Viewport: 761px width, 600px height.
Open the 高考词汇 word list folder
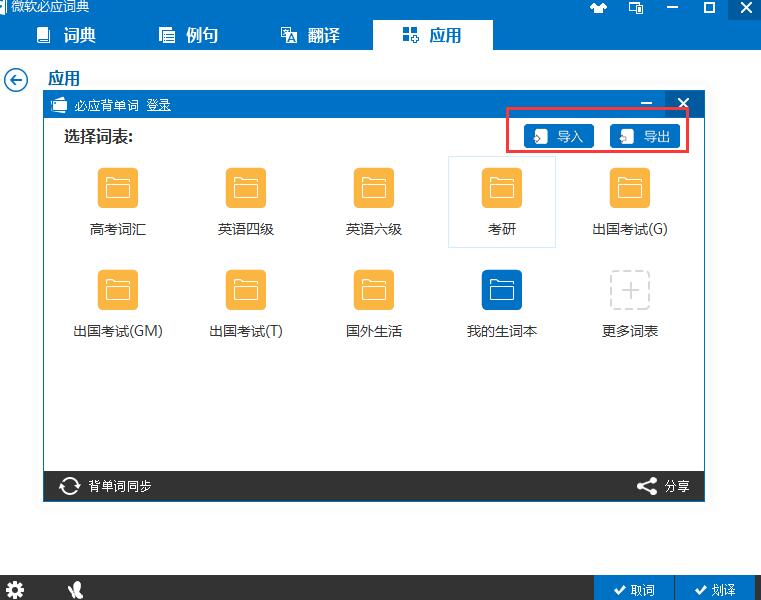point(118,188)
